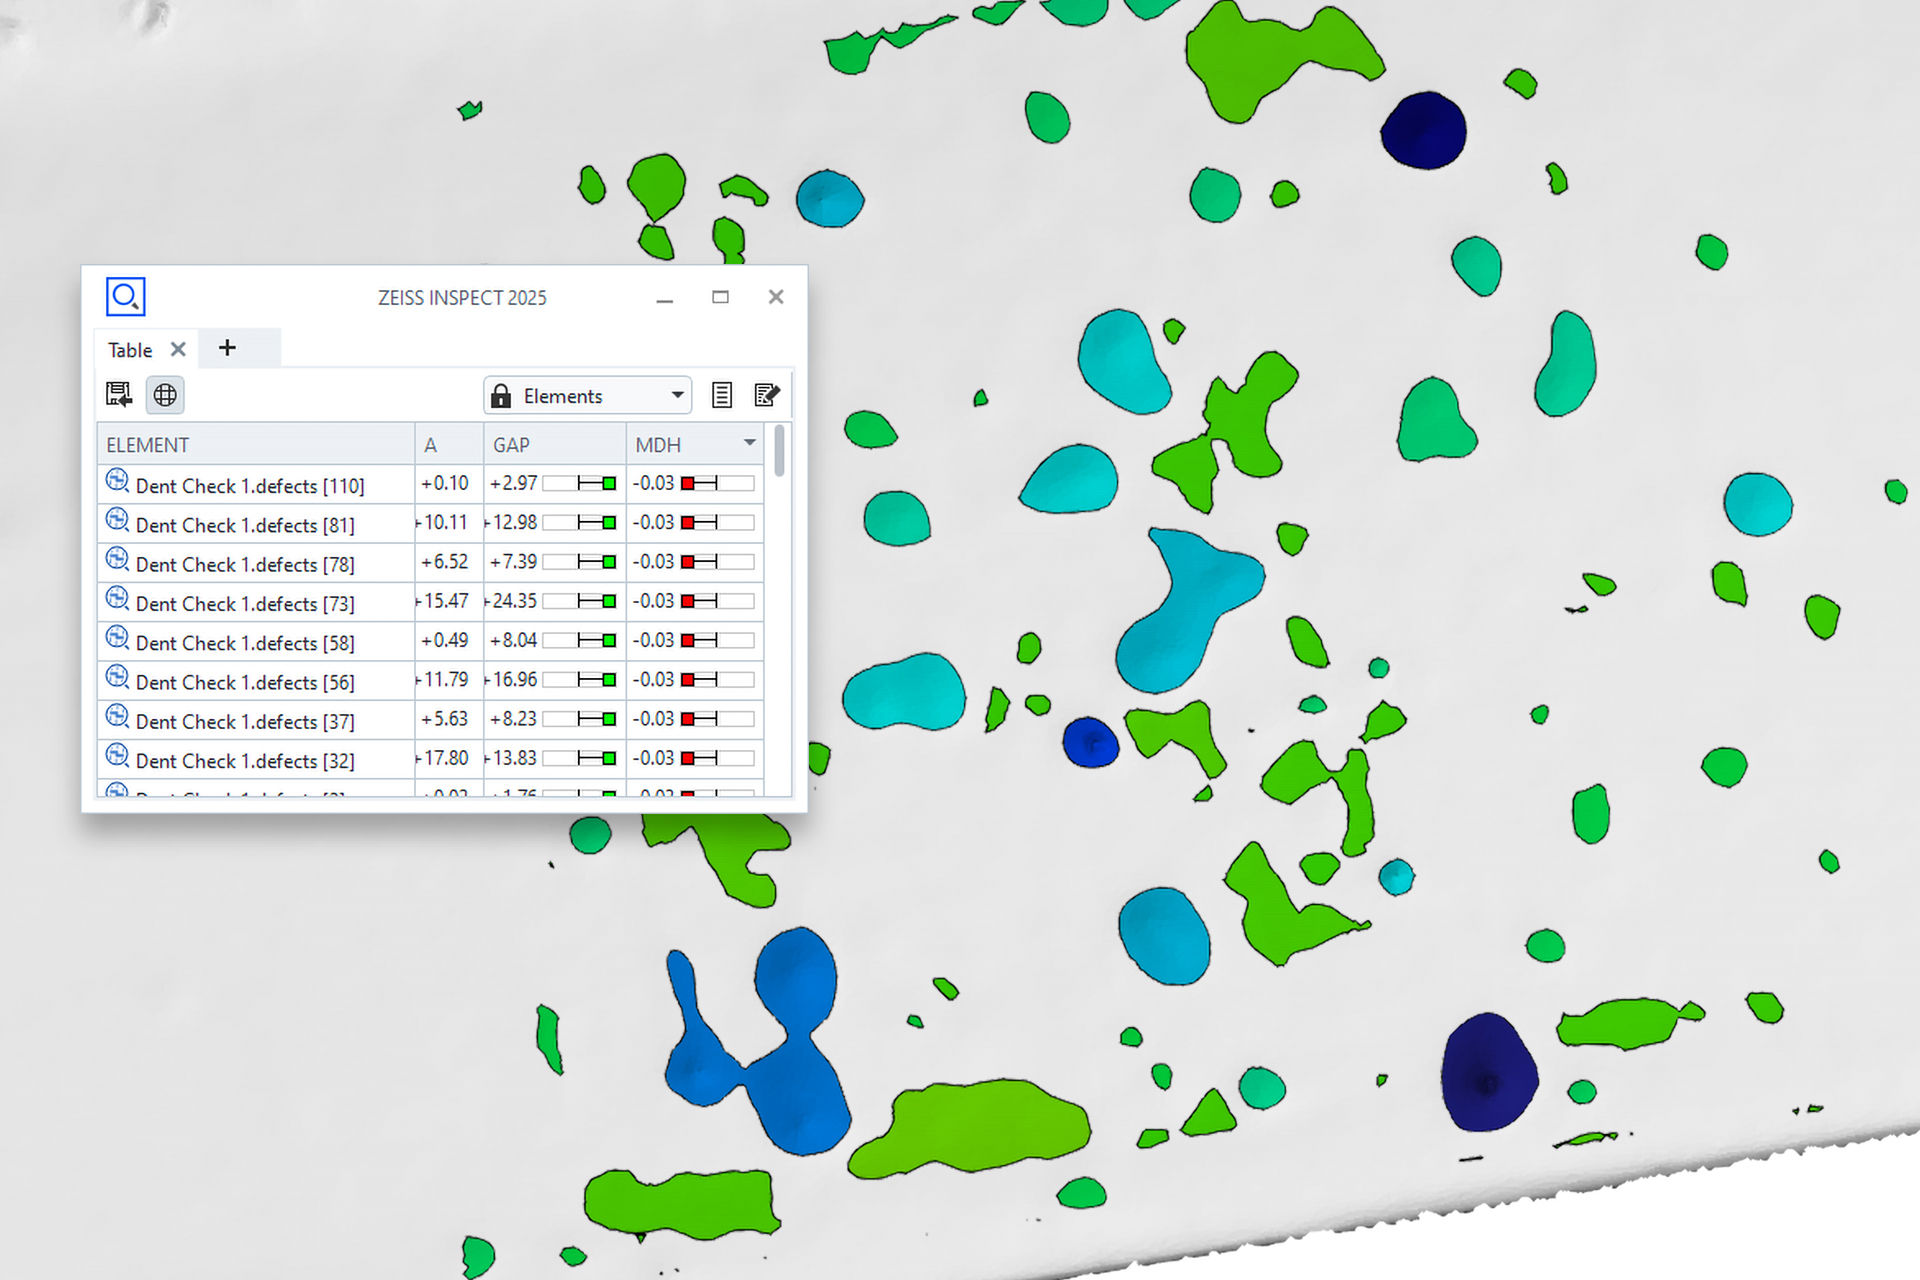Image resolution: width=1920 pixels, height=1280 pixels.
Task: Click defect icon of Dent Check 1.defects [81]
Action: (x=117, y=520)
